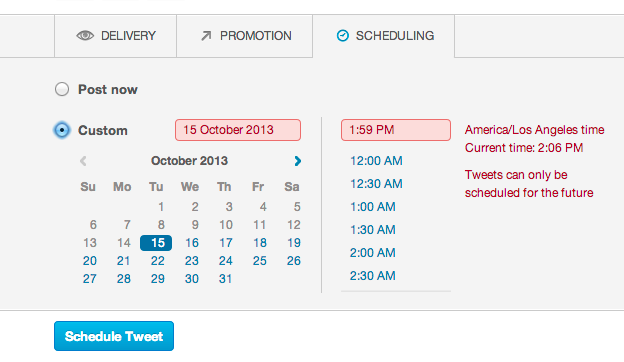This screenshot has width=624, height=362.
Task: Click the 15 October 2013 date field
Action: [238, 130]
